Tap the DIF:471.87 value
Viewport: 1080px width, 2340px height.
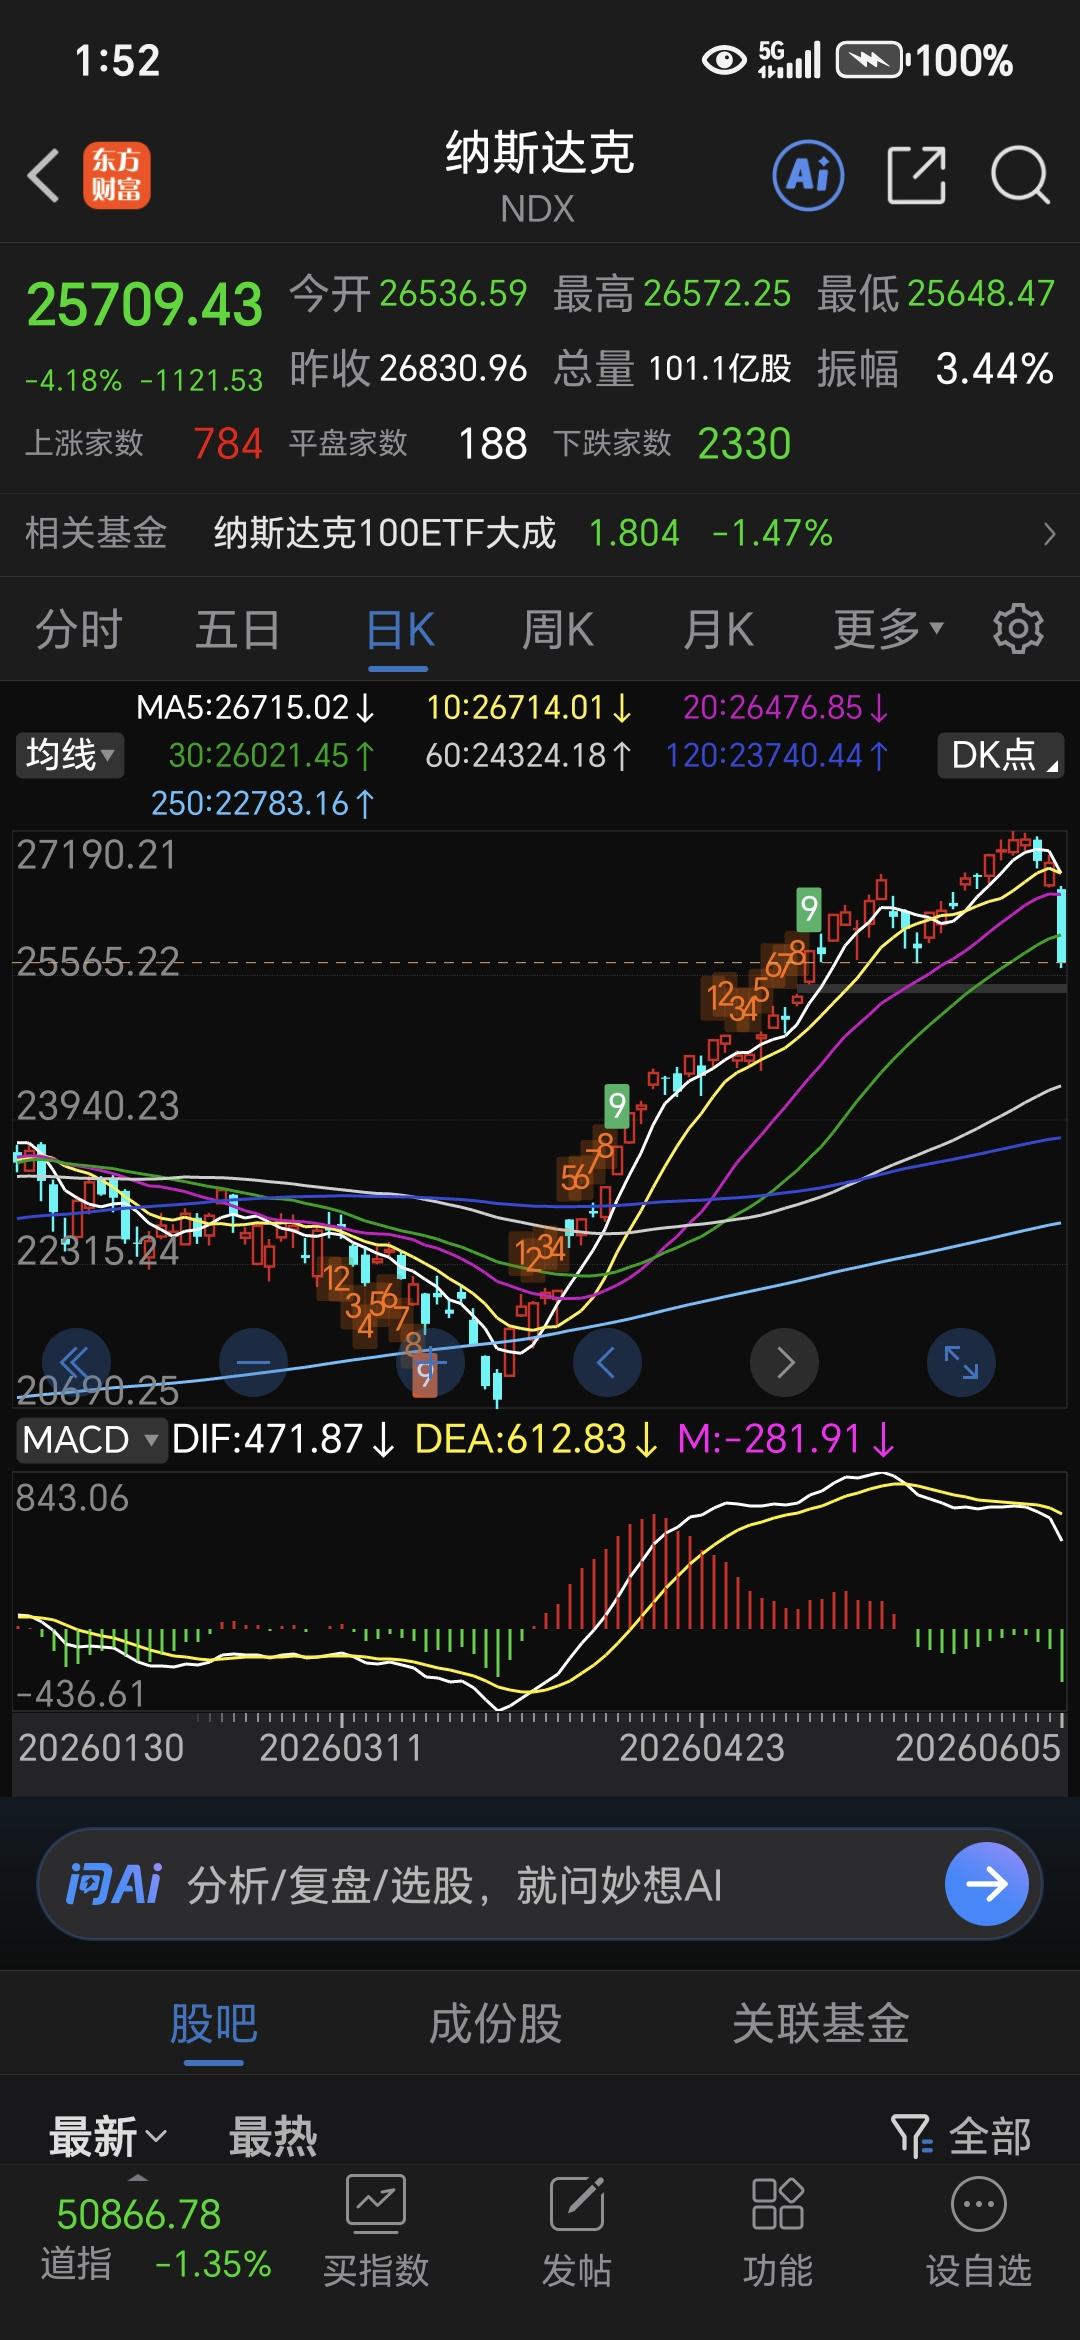point(284,1440)
